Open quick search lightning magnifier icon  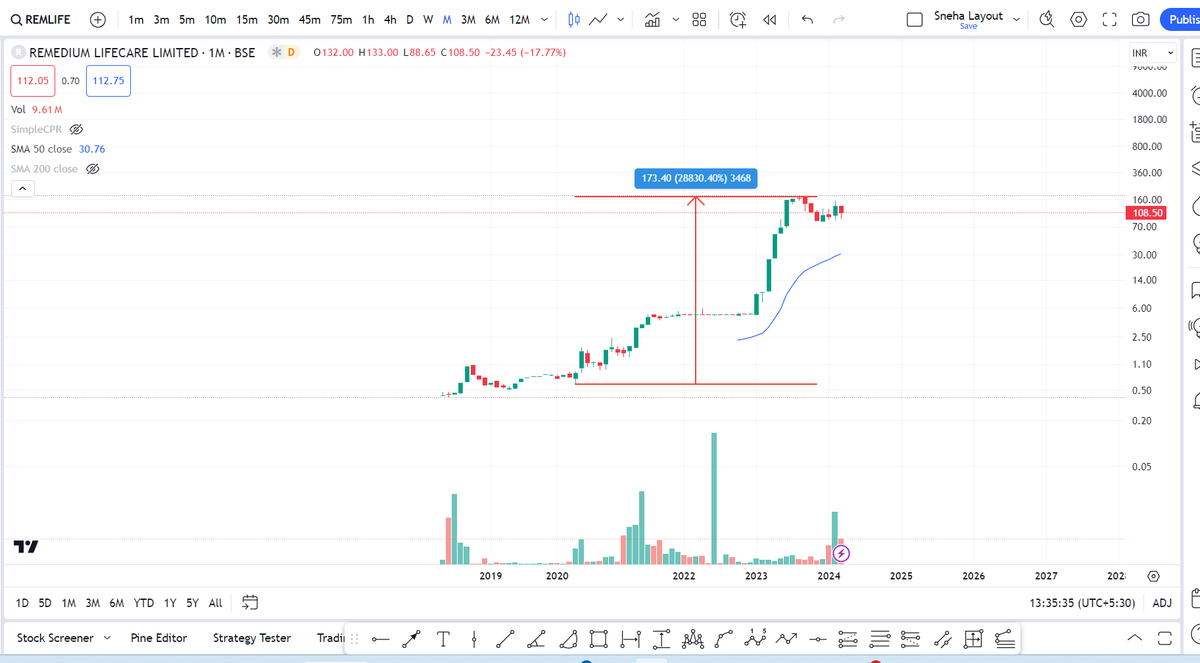1047,20
